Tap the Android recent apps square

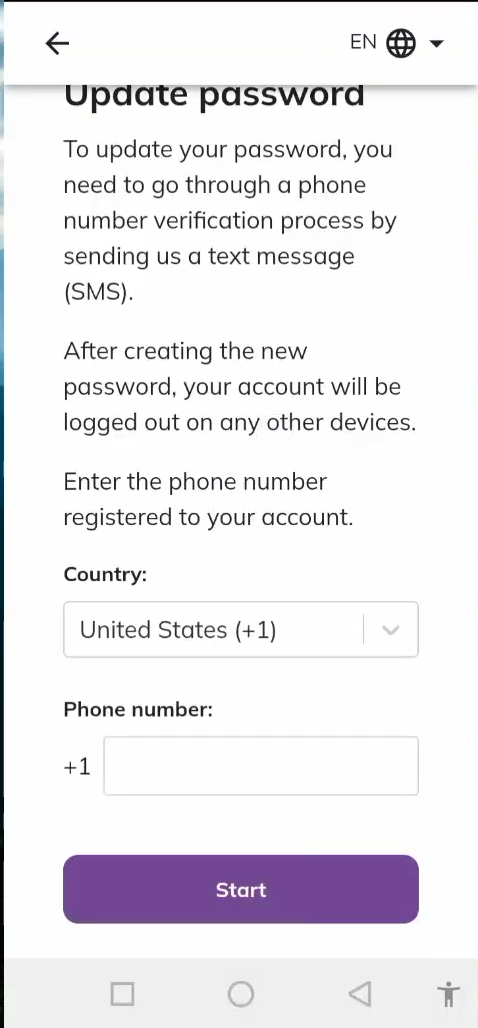pos(123,994)
